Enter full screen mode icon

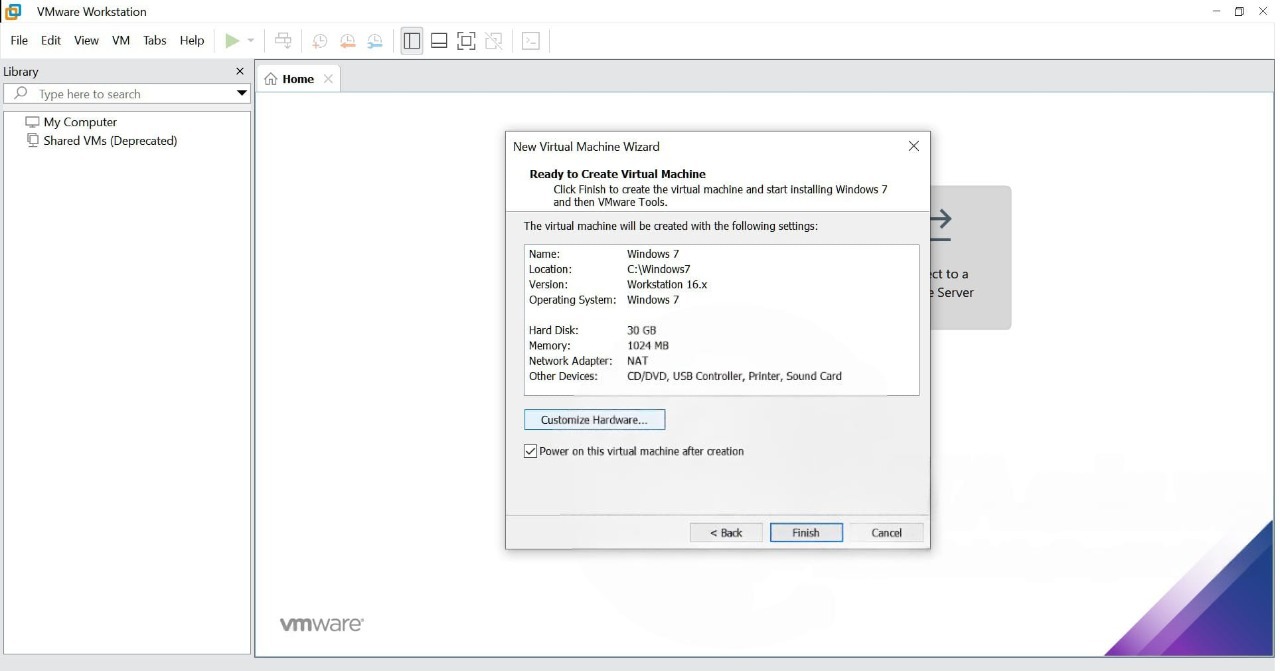(466, 41)
